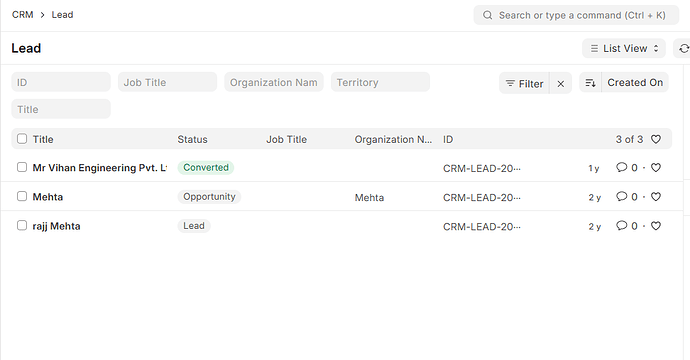Open the List View dropdown
This screenshot has width=690, height=360.
click(624, 48)
